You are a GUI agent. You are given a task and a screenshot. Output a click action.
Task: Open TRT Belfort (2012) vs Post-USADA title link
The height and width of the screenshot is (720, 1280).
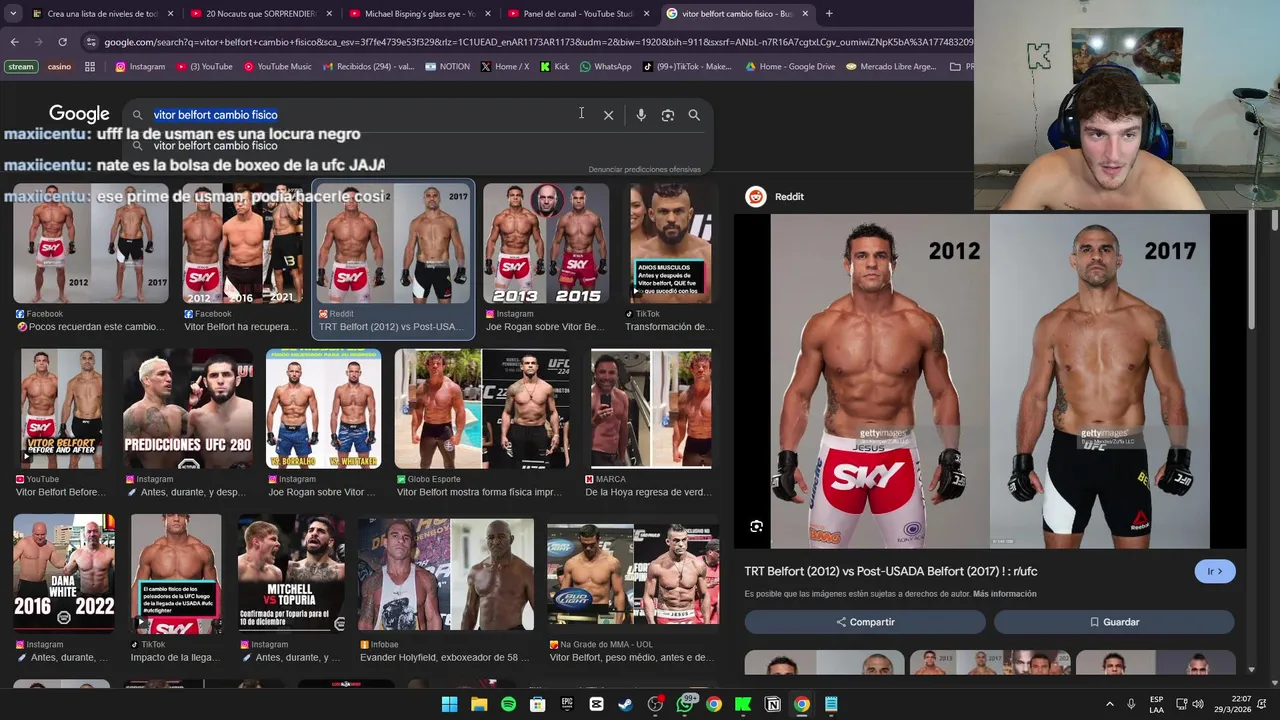(x=890, y=572)
